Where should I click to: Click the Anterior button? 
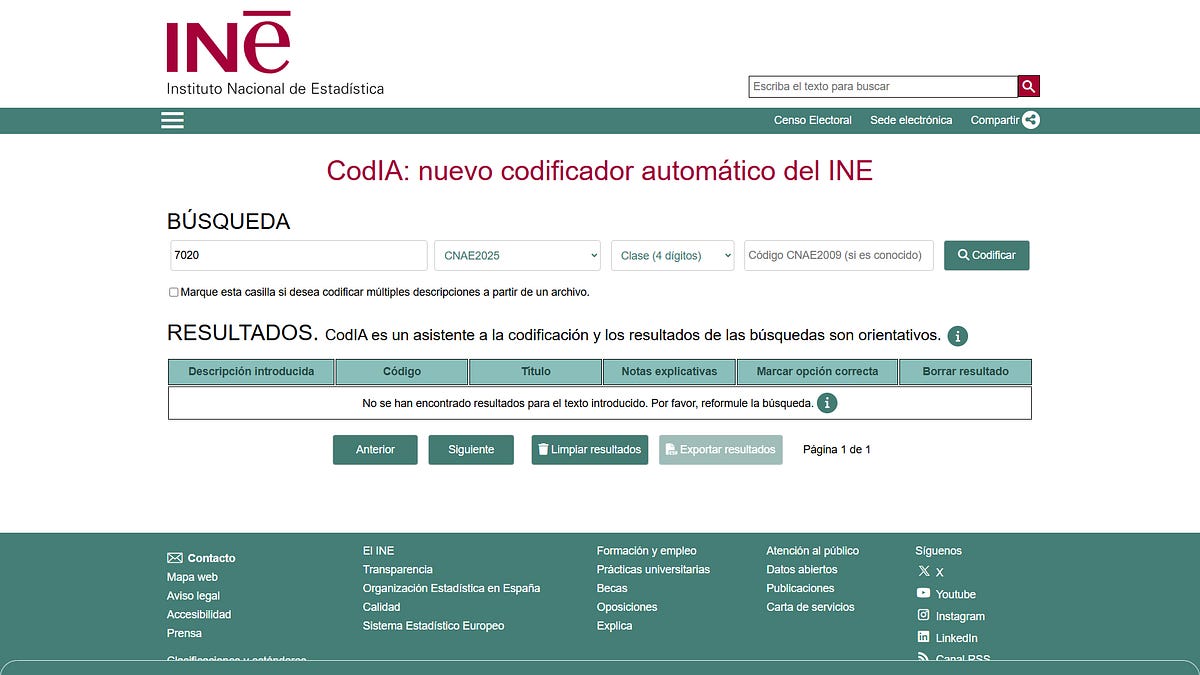pos(375,450)
